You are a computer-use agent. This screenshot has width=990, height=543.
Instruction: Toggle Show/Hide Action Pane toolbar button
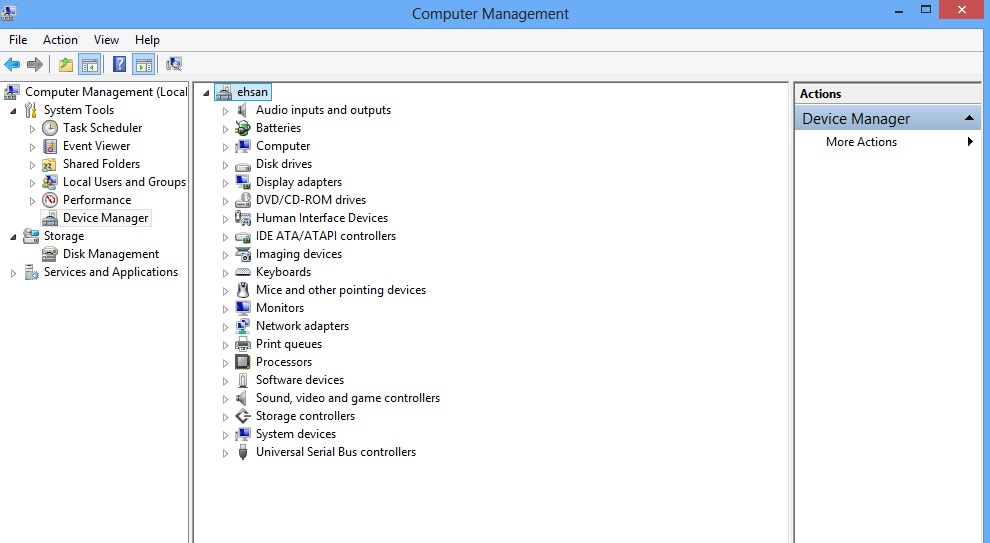point(144,65)
